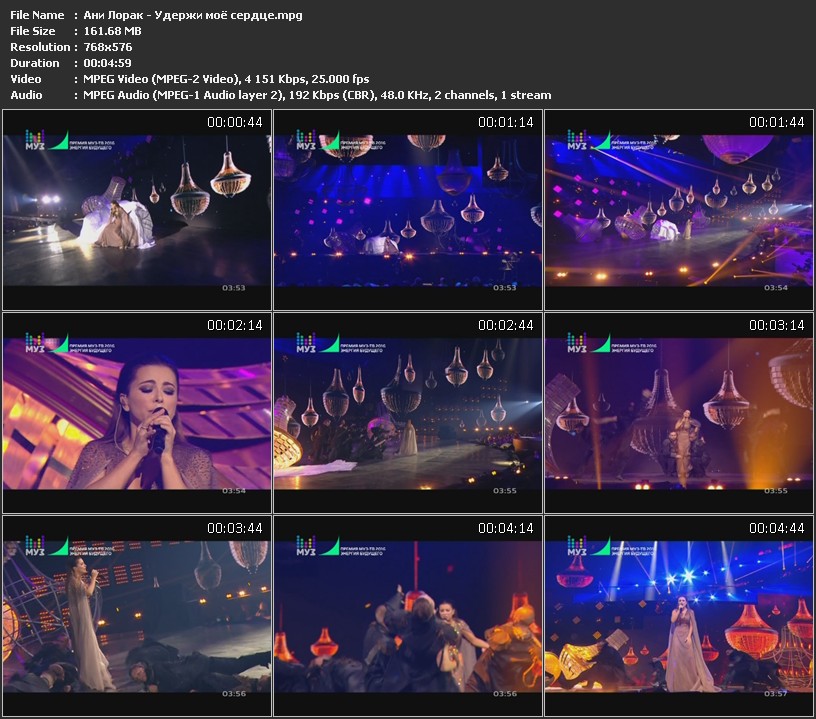Click the 00:03:44 frame thumbnail
Image resolution: width=816 pixels, height=719 pixels.
137,615
